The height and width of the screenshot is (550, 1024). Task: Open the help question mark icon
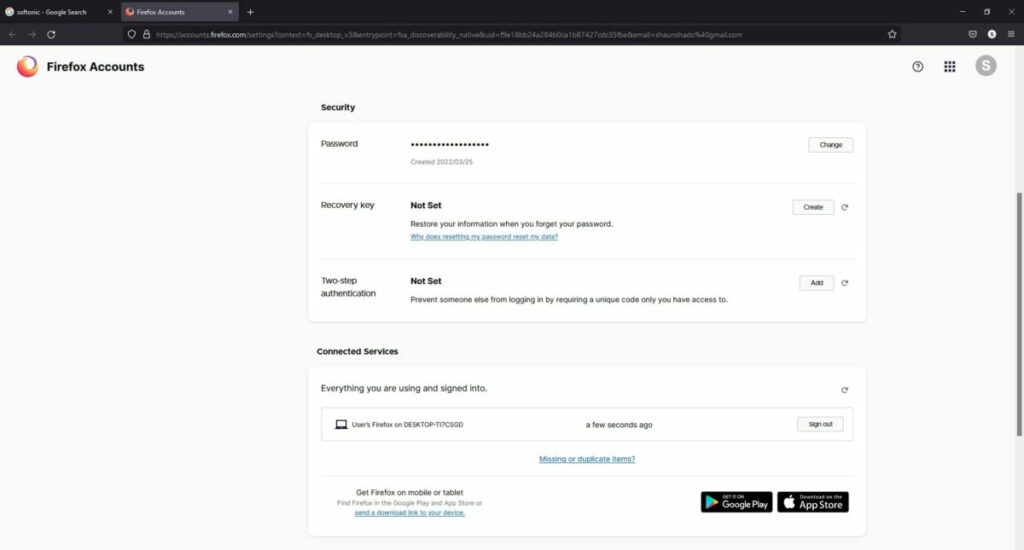coord(918,67)
